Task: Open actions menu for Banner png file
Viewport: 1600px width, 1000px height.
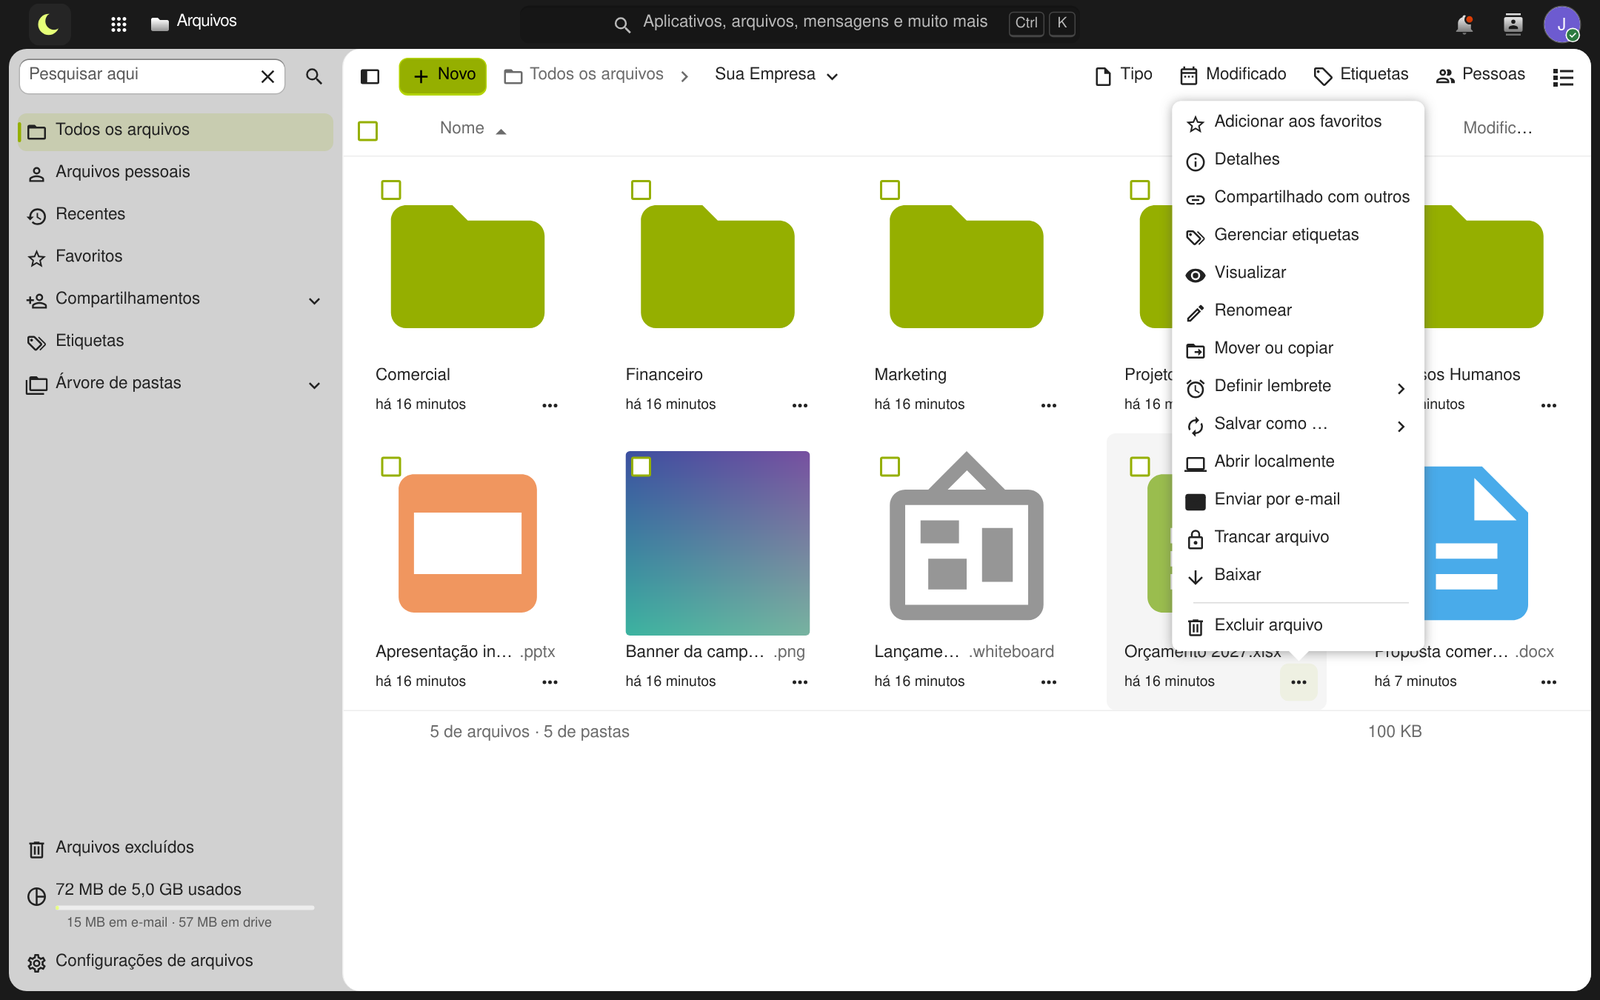Action: coord(800,682)
